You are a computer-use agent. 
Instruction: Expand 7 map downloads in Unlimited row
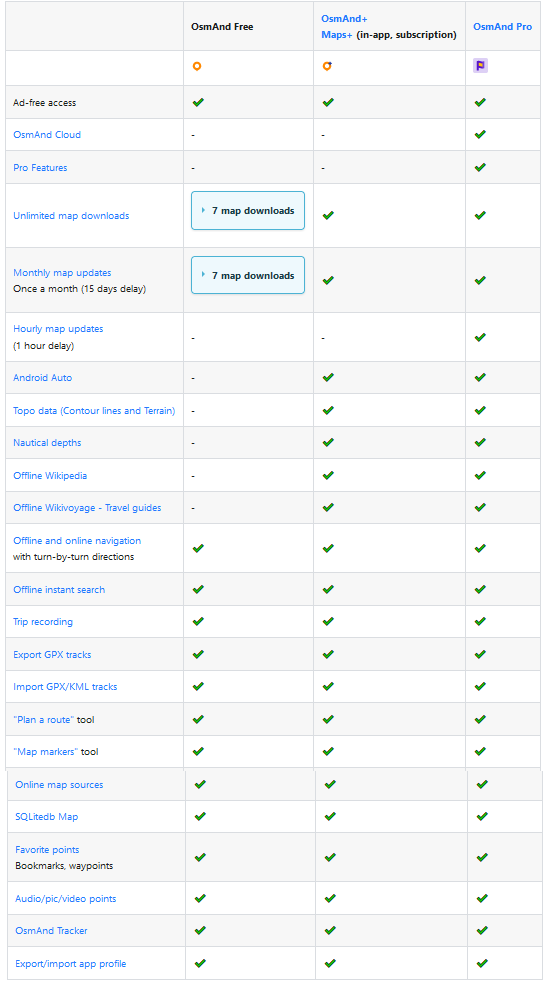coord(248,211)
